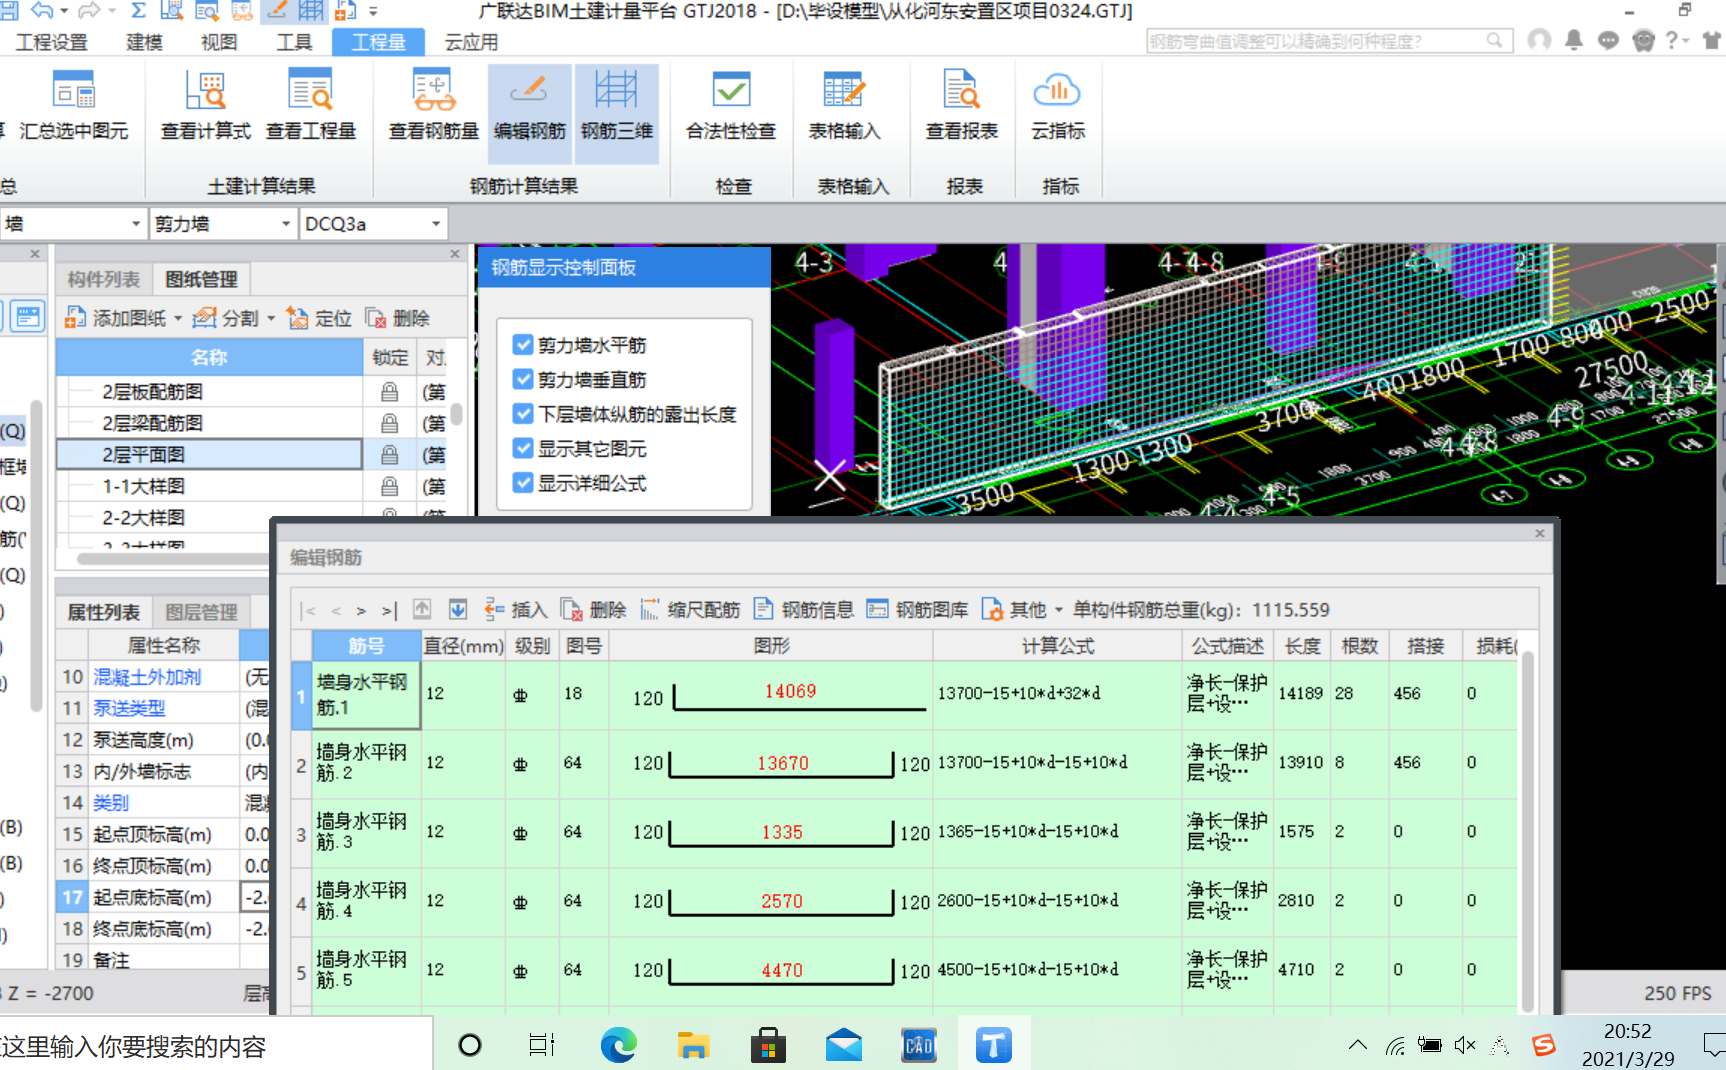1726x1070 pixels.
Task: Open Mail app from taskbar
Action: coord(844,1046)
